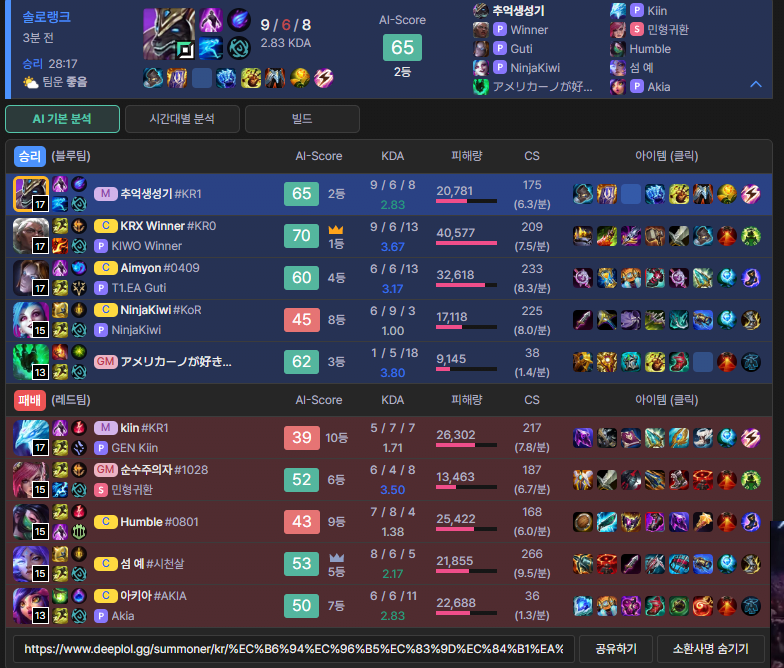The height and width of the screenshot is (668, 784).
Task: Click the Thresh champion icon on blue team
Action: (30, 362)
